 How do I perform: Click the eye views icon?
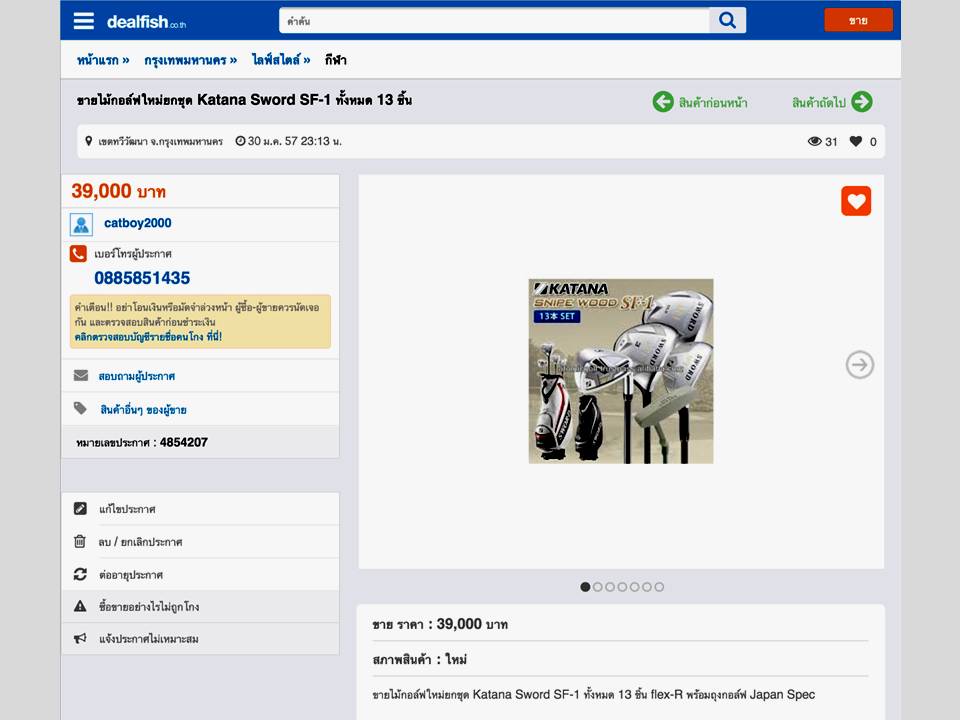pos(814,141)
